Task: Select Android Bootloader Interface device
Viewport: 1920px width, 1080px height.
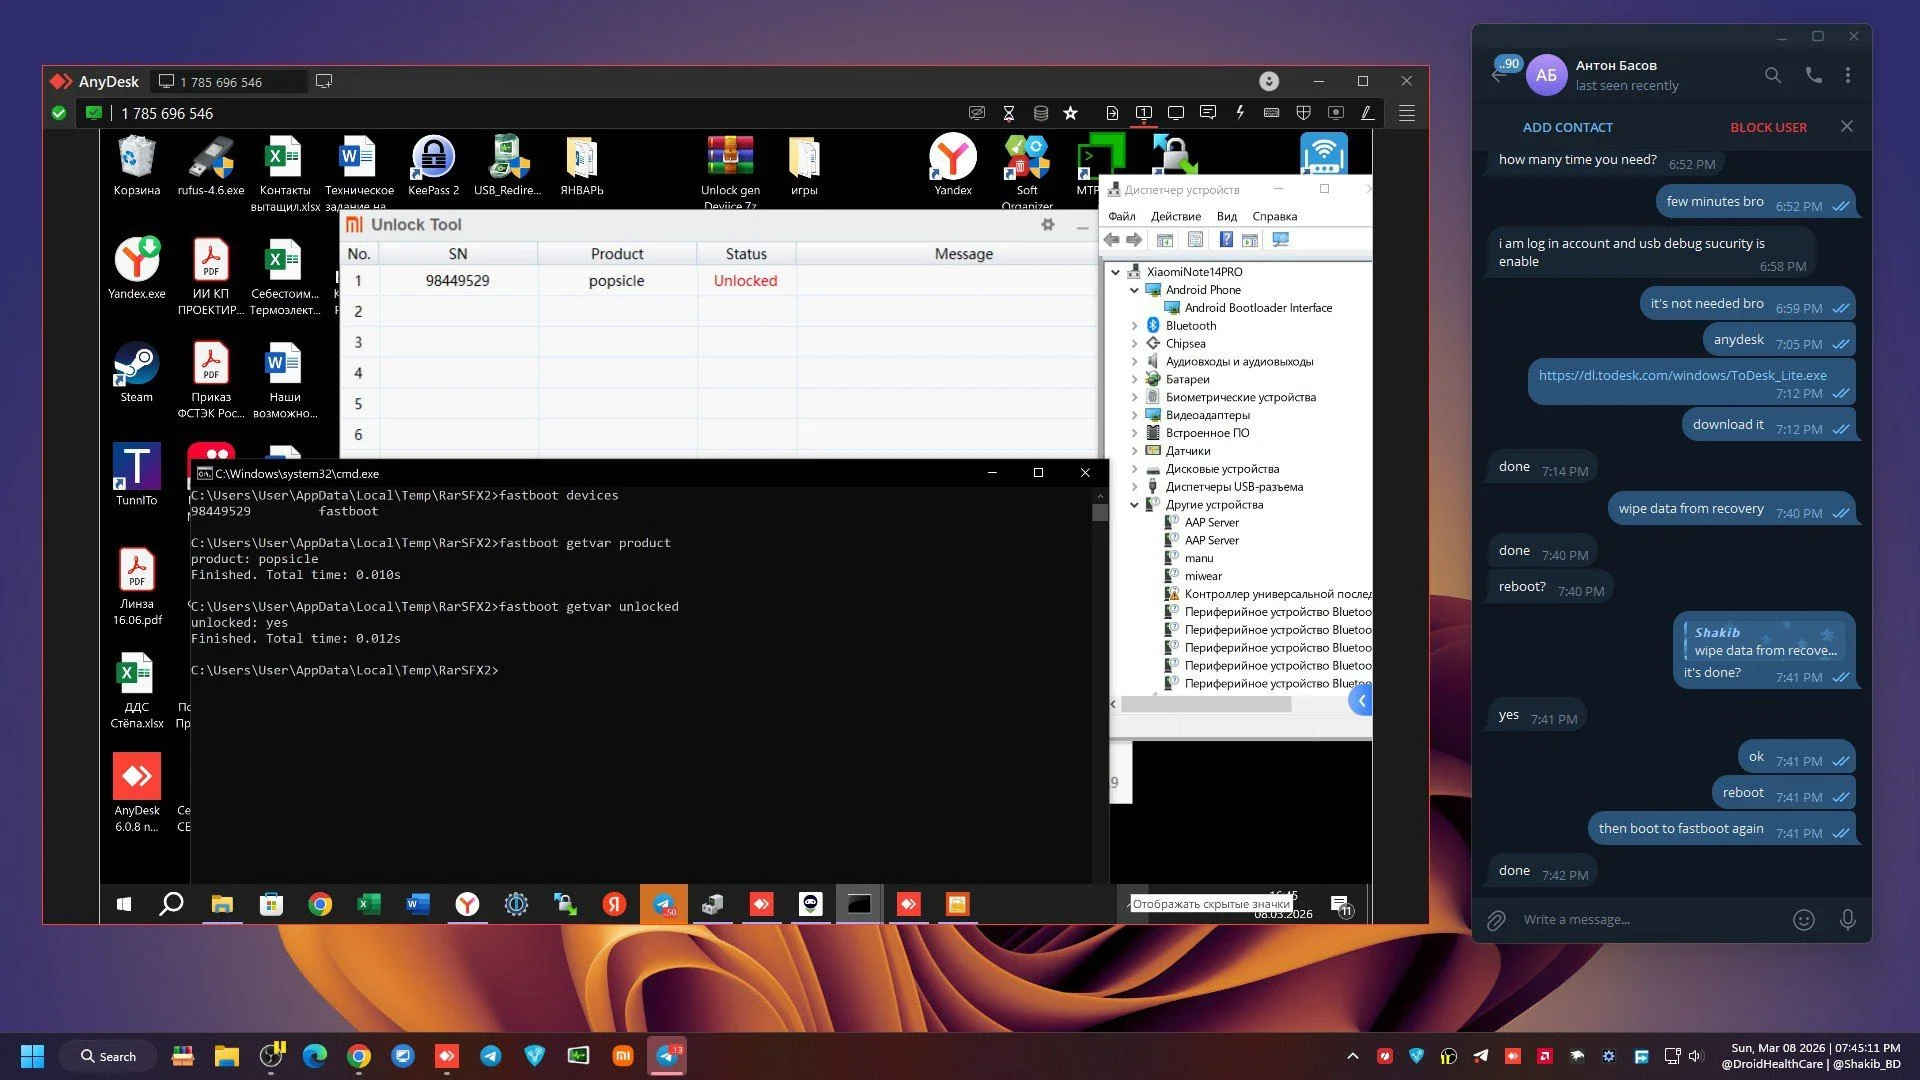Action: (1258, 308)
